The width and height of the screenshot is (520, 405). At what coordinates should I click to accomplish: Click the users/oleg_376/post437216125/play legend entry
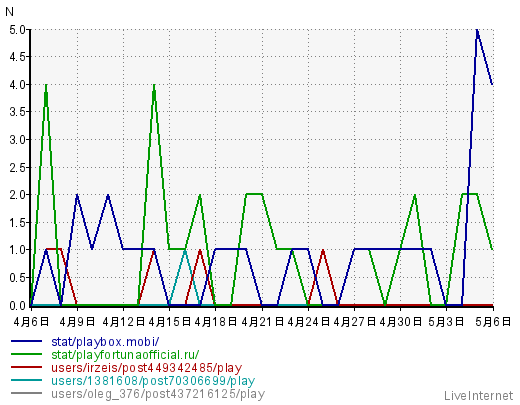tap(158, 394)
